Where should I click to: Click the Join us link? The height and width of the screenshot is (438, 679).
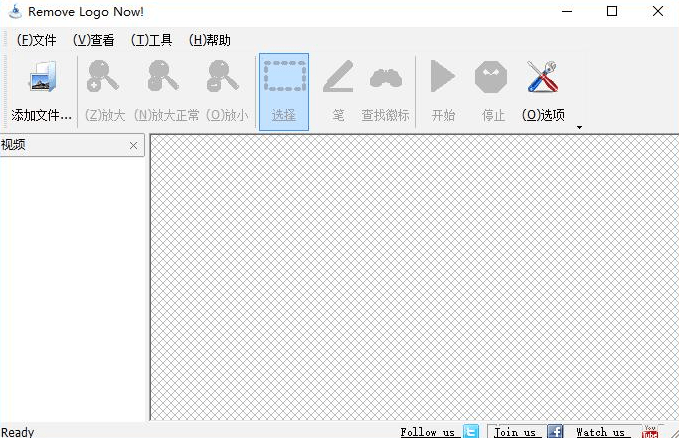[515, 432]
